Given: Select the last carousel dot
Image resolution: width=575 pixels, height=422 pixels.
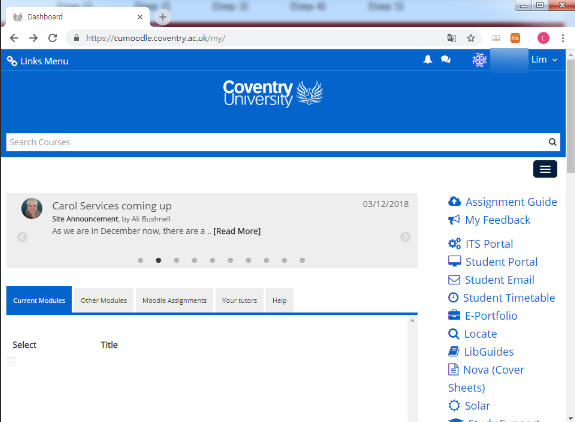Looking at the screenshot, I should coord(302,260).
